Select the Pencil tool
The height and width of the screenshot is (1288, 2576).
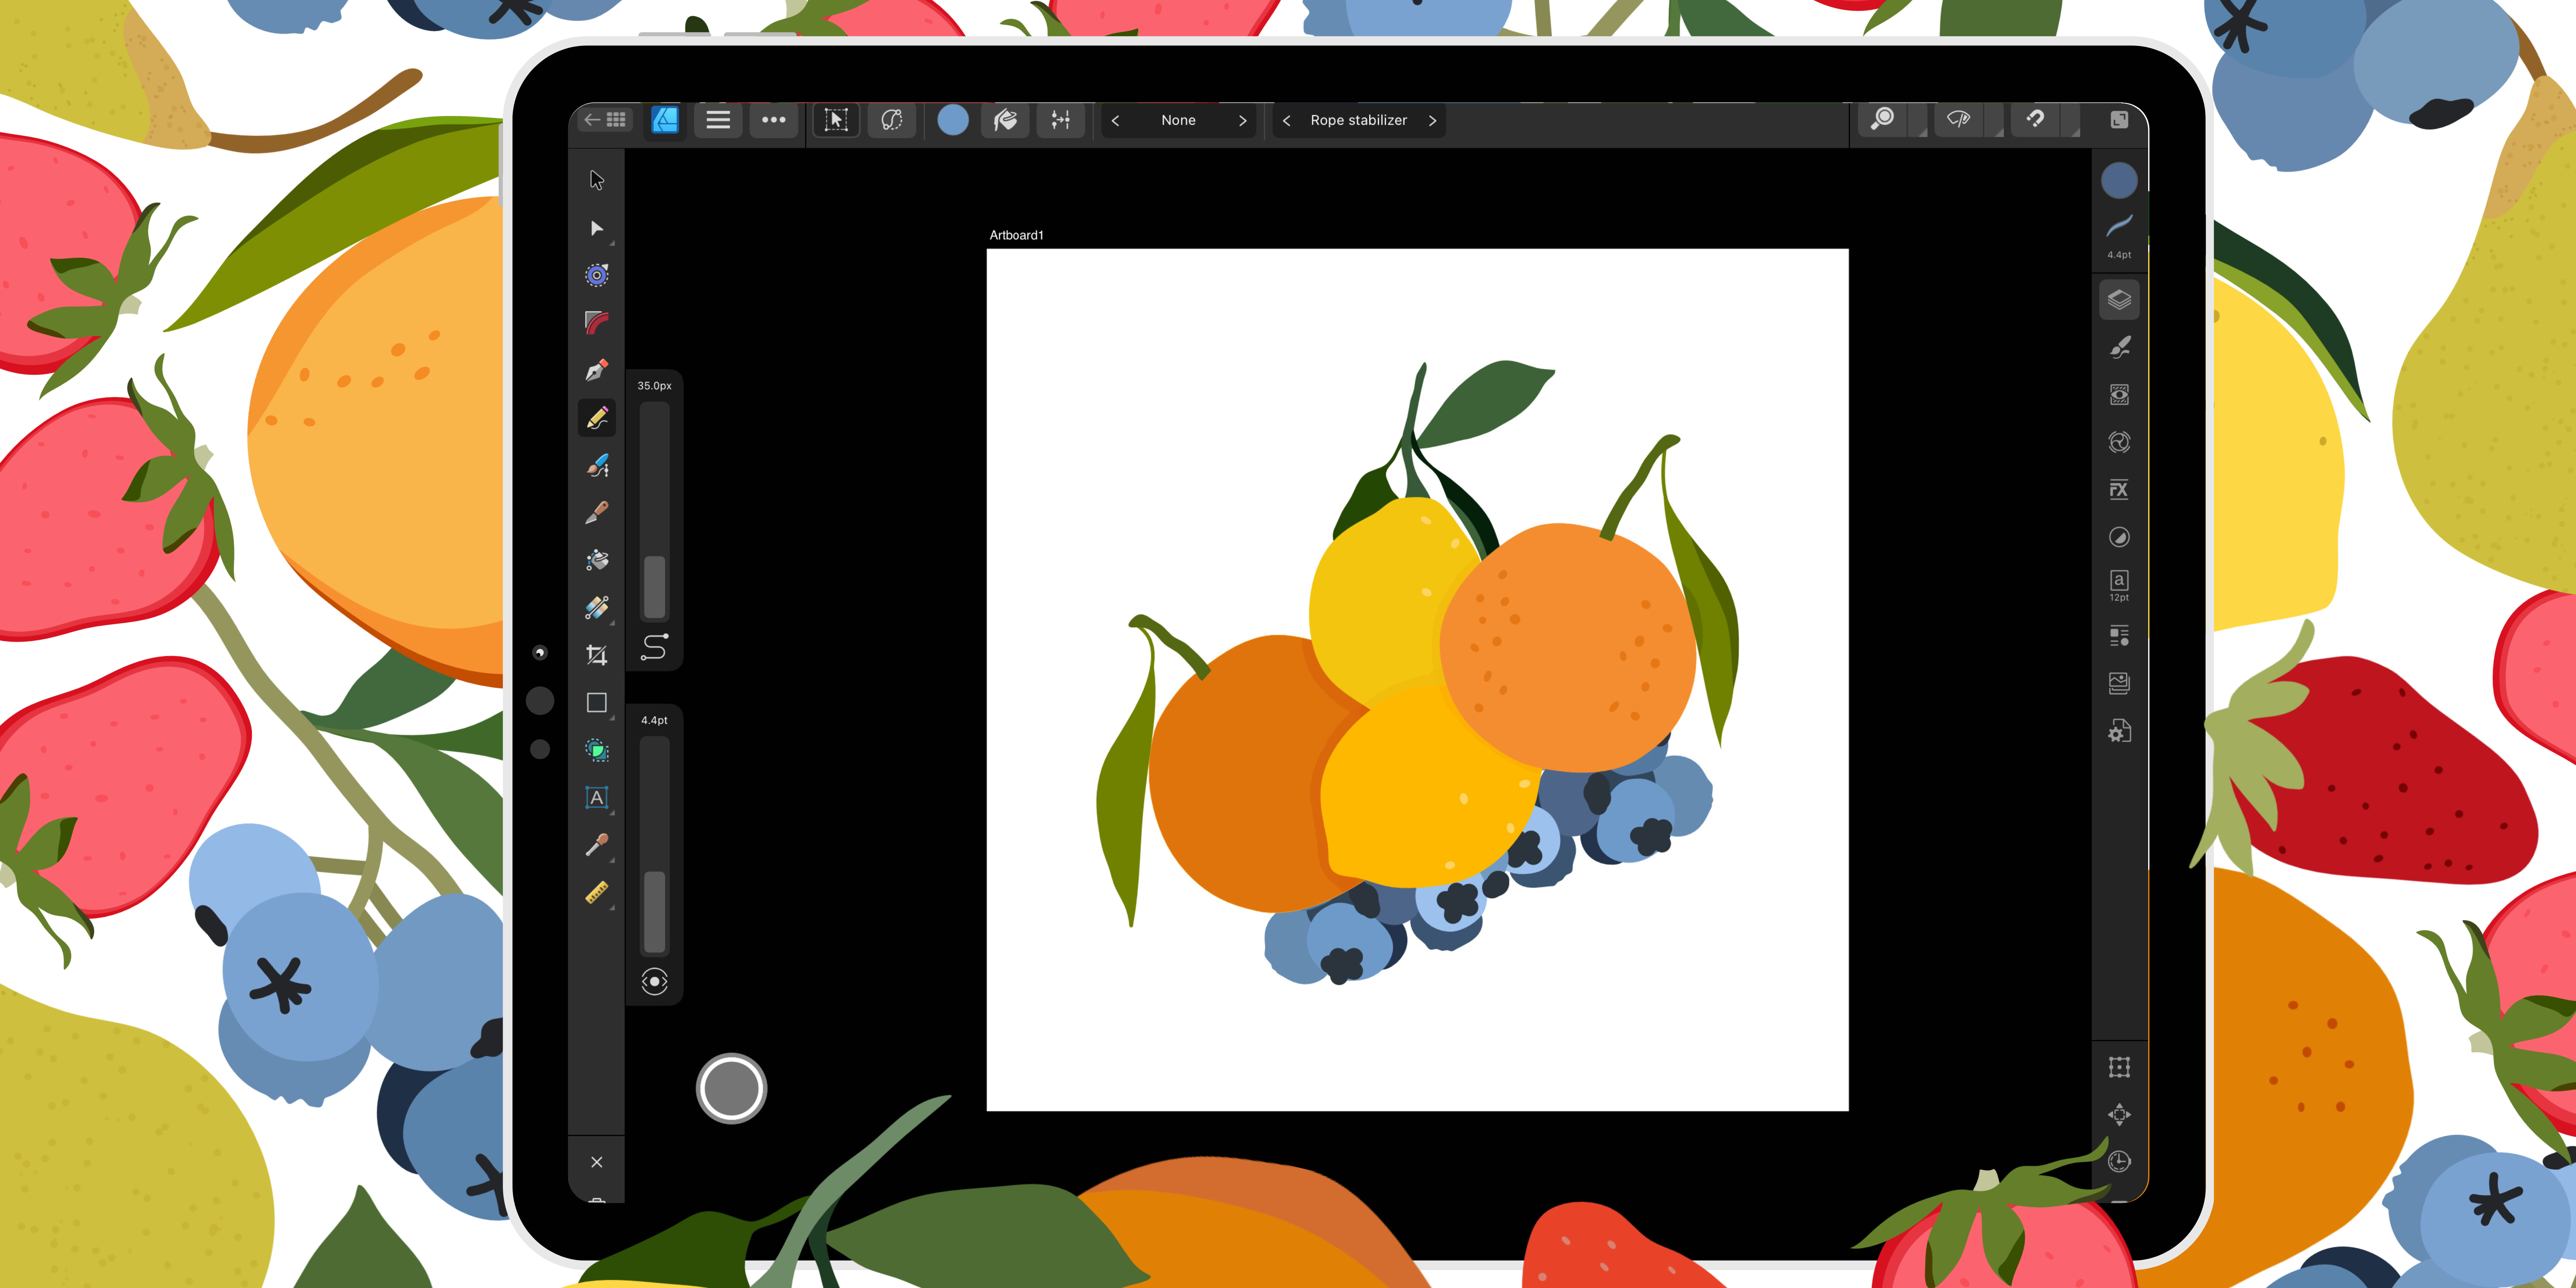tap(597, 418)
